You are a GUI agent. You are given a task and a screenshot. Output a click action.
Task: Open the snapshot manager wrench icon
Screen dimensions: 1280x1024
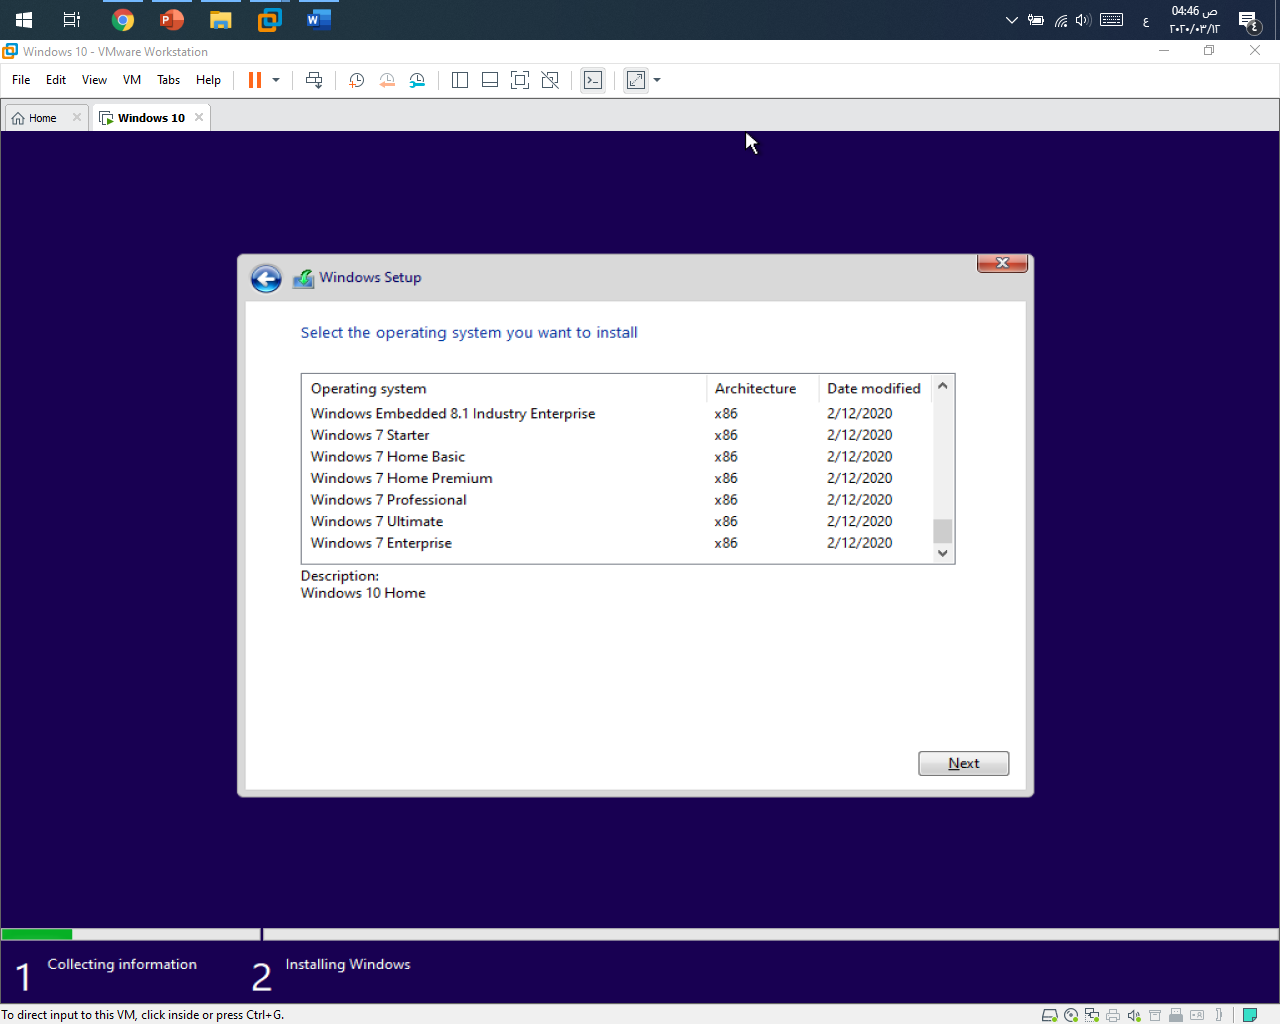click(417, 80)
